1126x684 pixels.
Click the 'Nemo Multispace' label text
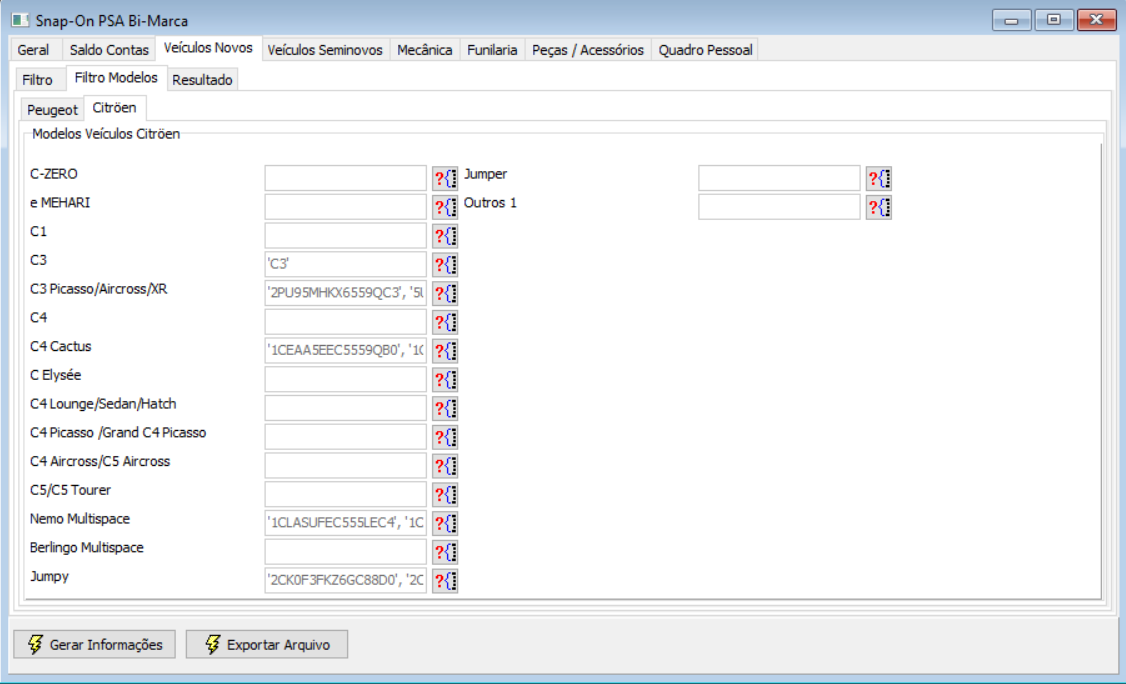80,519
